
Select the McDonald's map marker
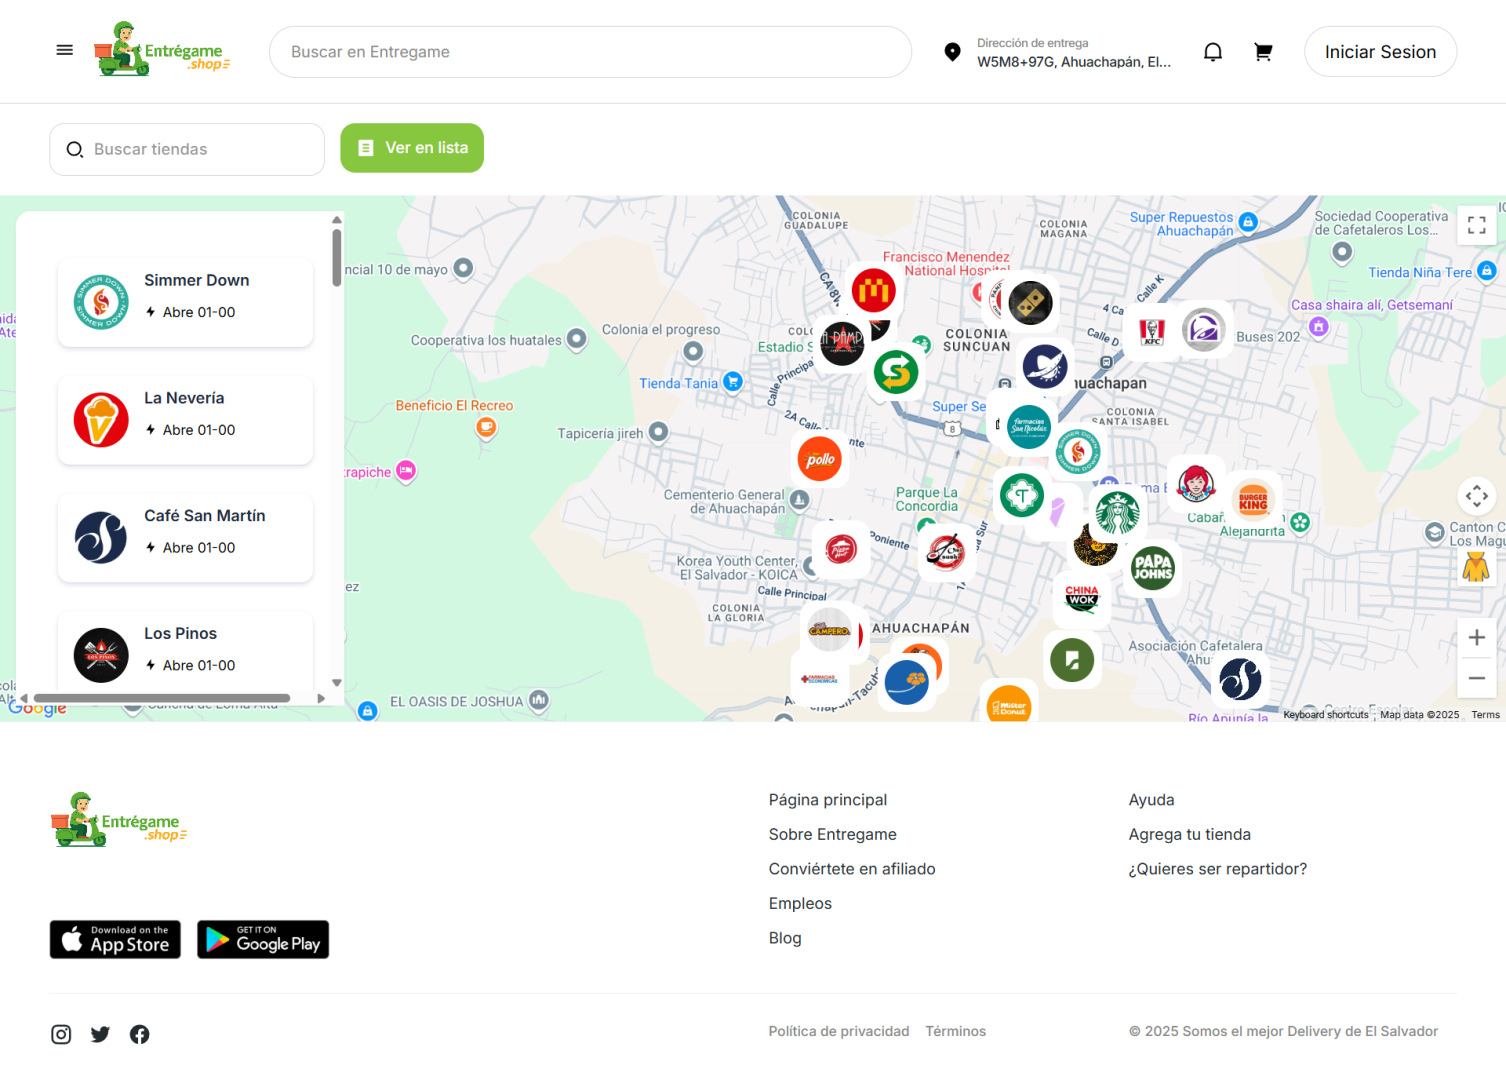[873, 291]
